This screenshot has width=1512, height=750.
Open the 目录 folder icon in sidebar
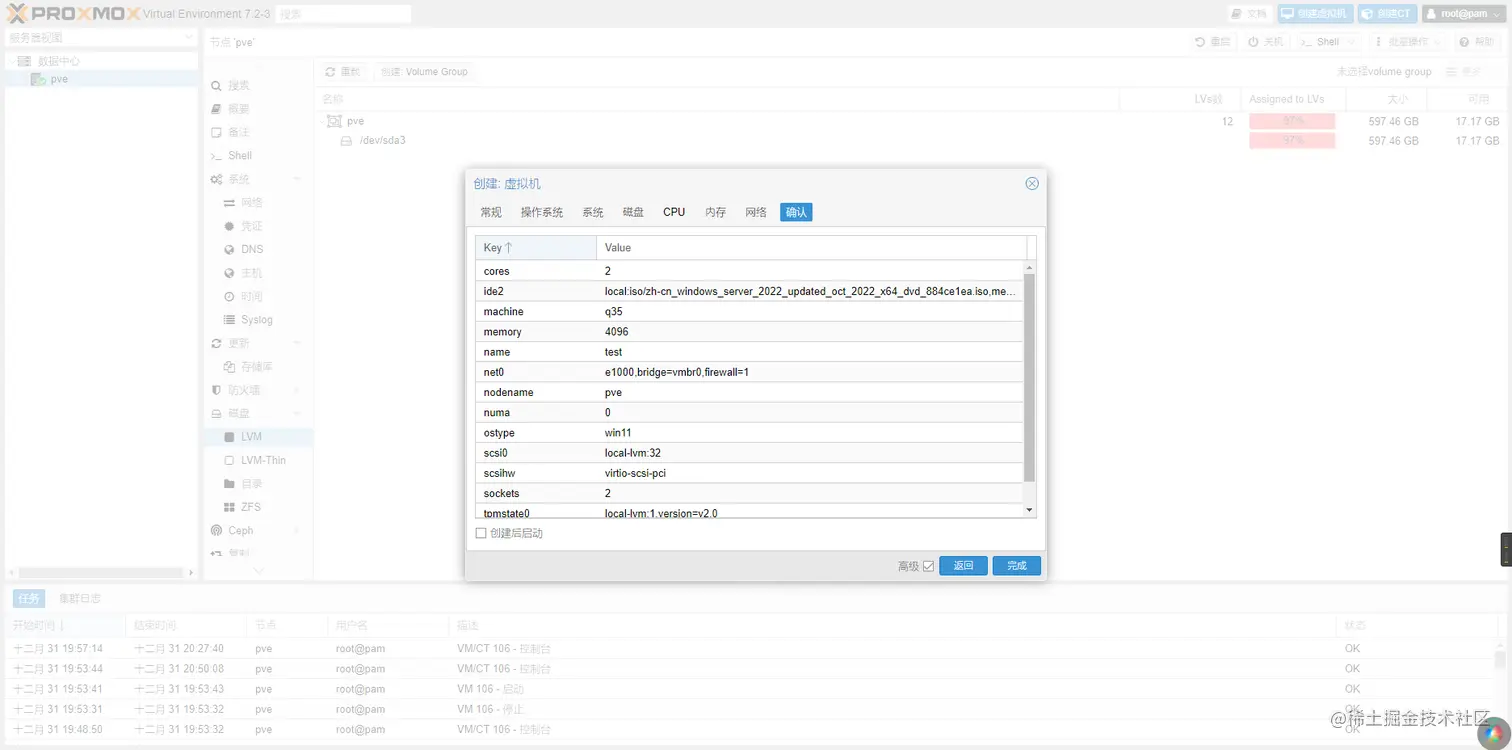[x=230, y=484]
